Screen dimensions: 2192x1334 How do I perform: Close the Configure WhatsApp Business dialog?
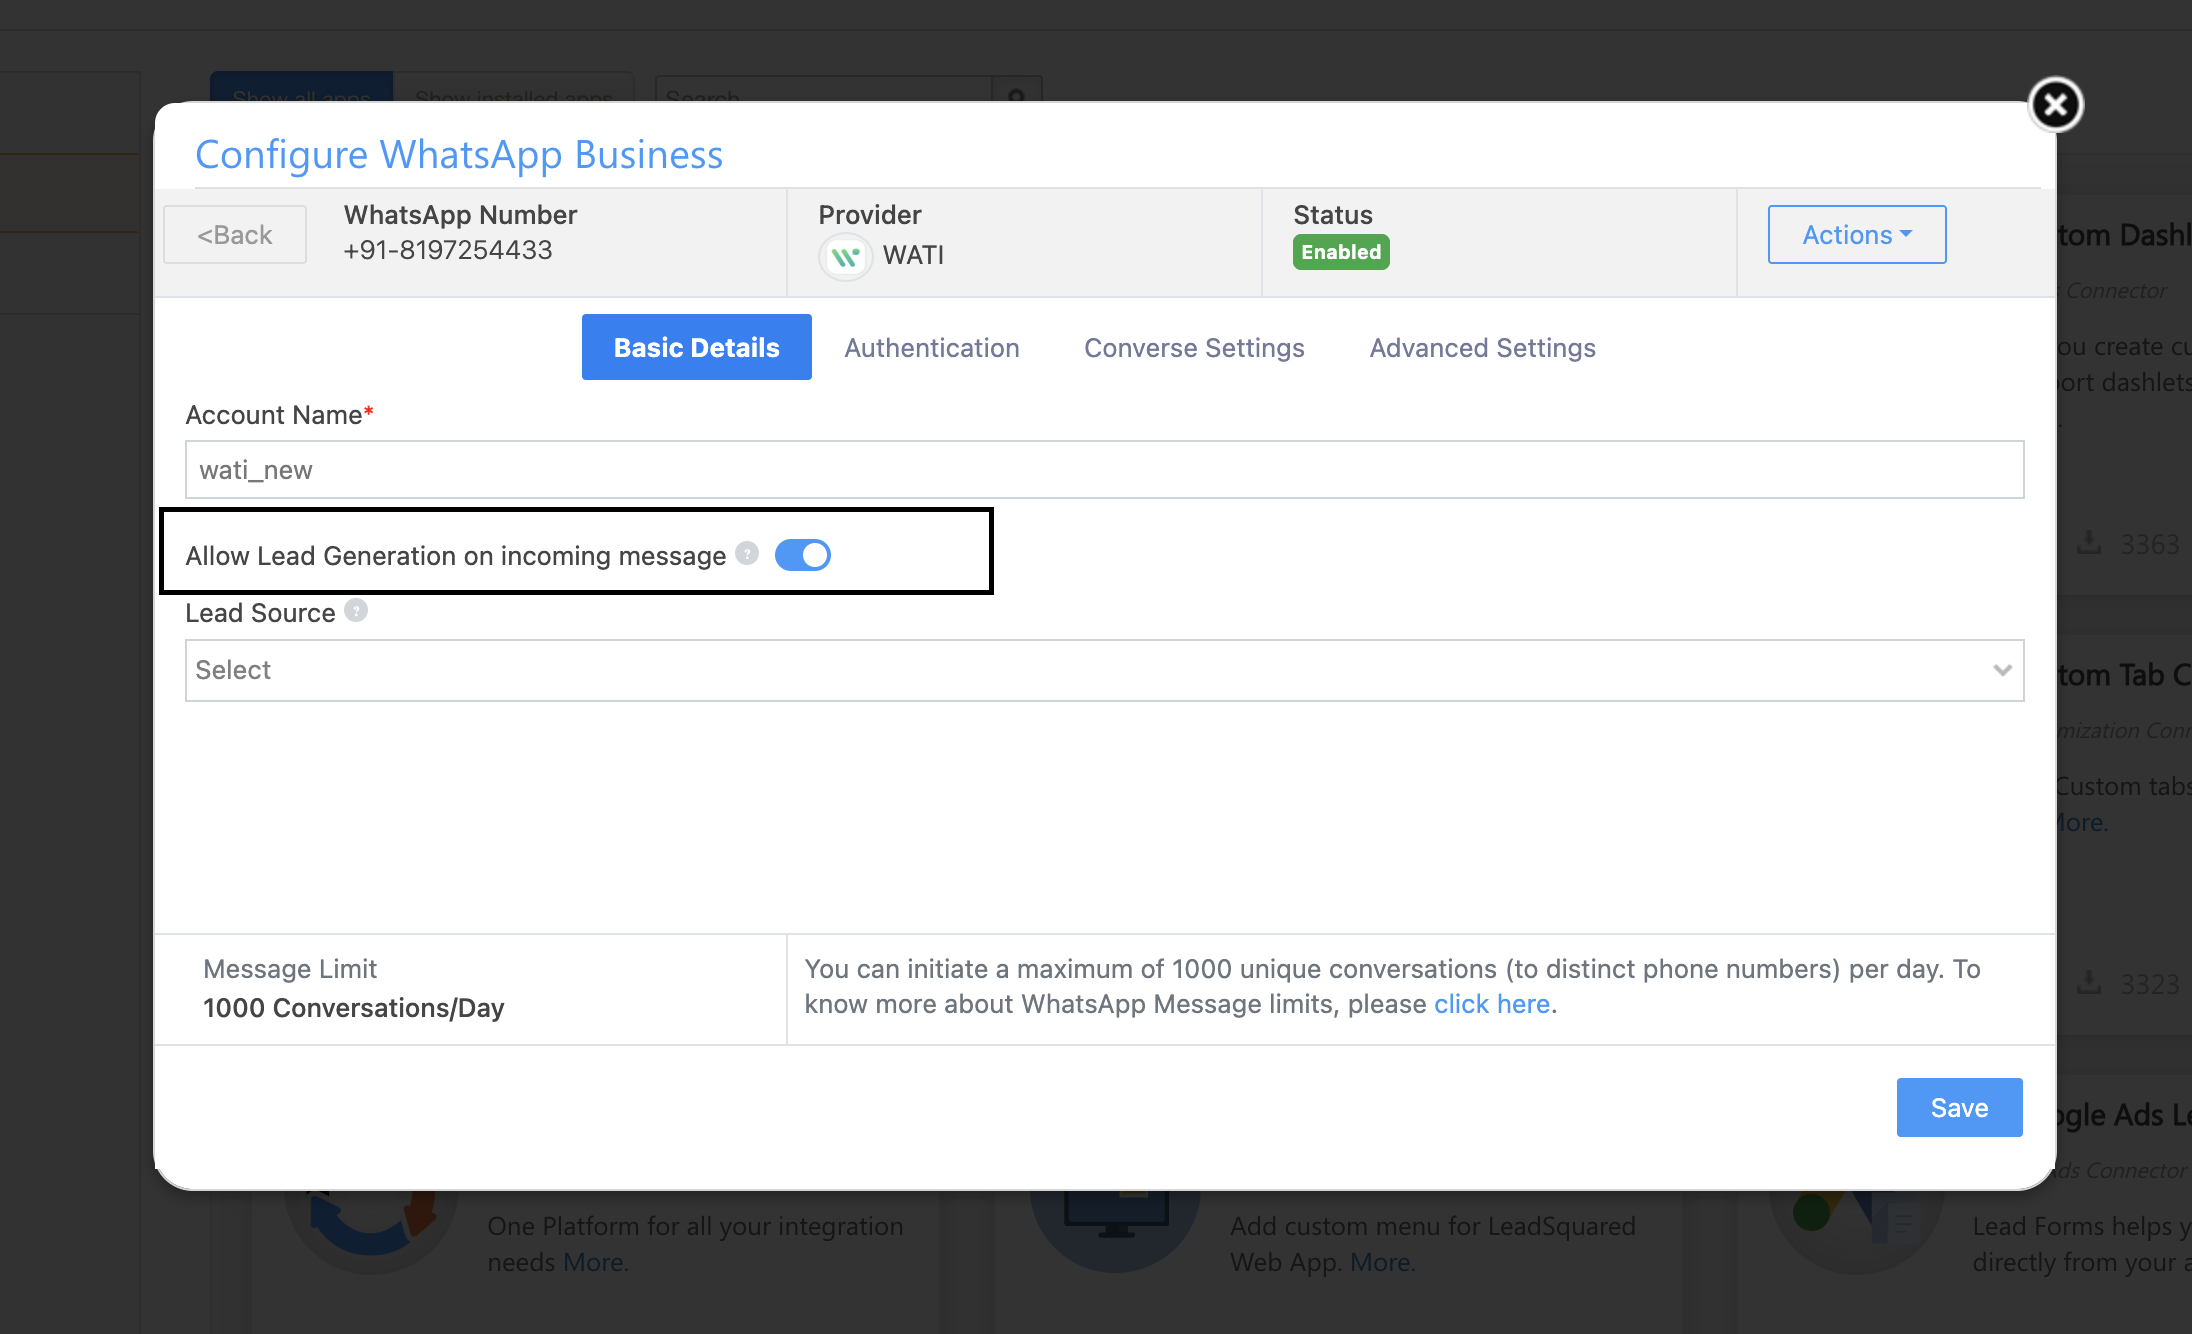coord(2055,105)
